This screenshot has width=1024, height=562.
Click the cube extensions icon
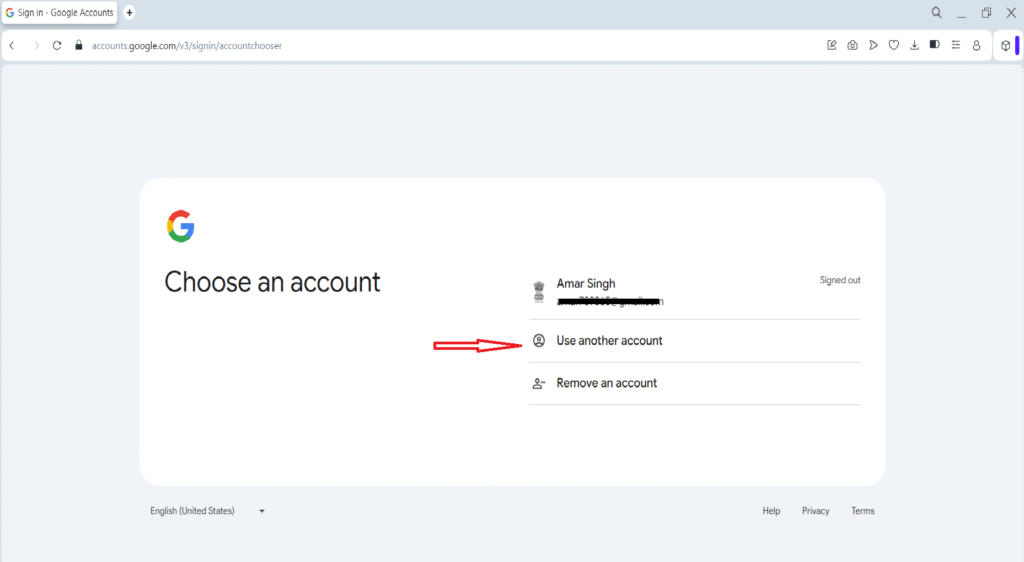coord(1006,46)
